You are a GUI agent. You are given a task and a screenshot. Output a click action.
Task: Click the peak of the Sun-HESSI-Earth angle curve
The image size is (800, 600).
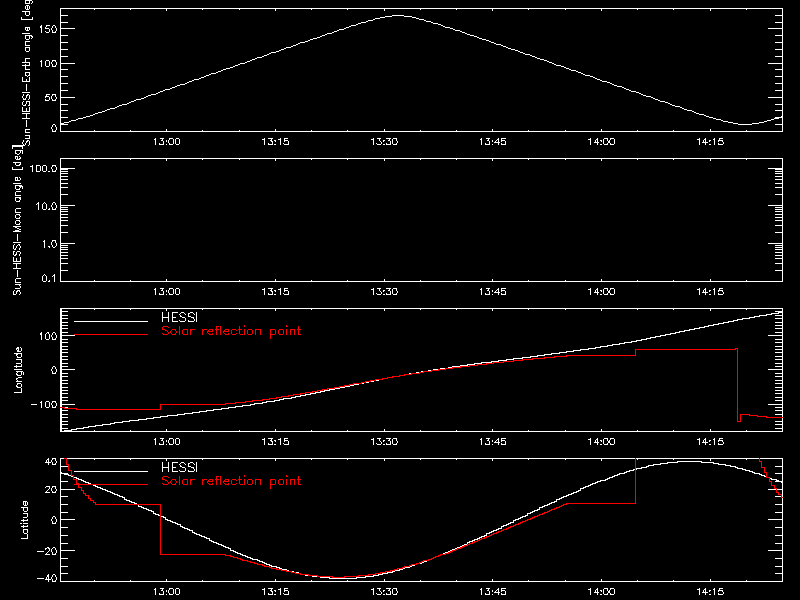397,16
